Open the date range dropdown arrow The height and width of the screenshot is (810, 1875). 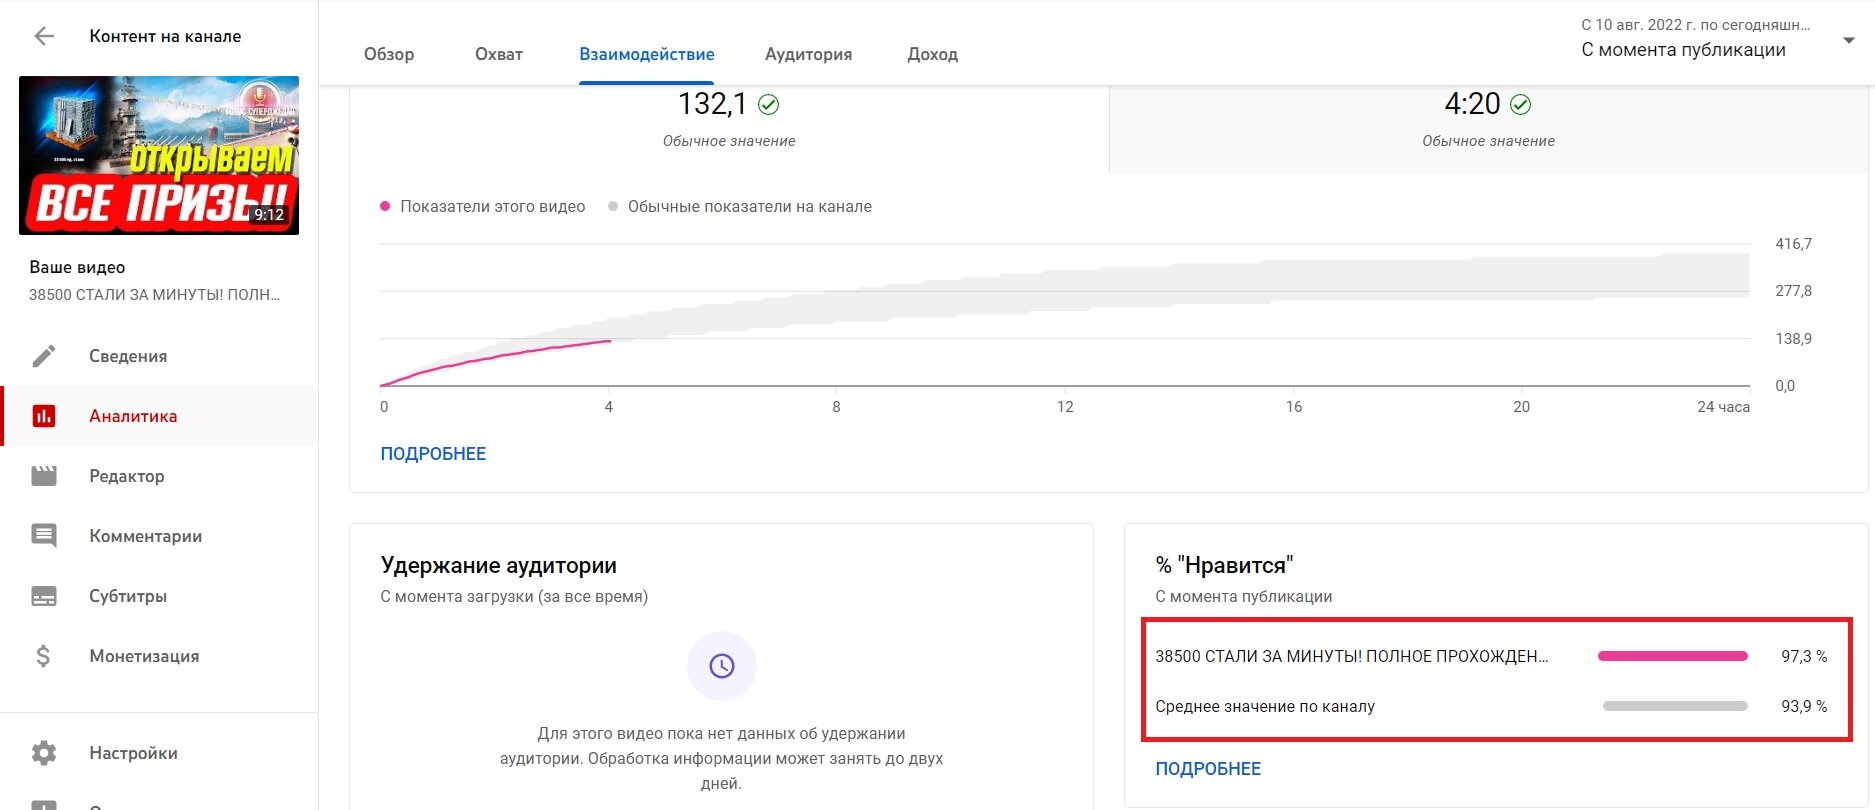[1849, 40]
